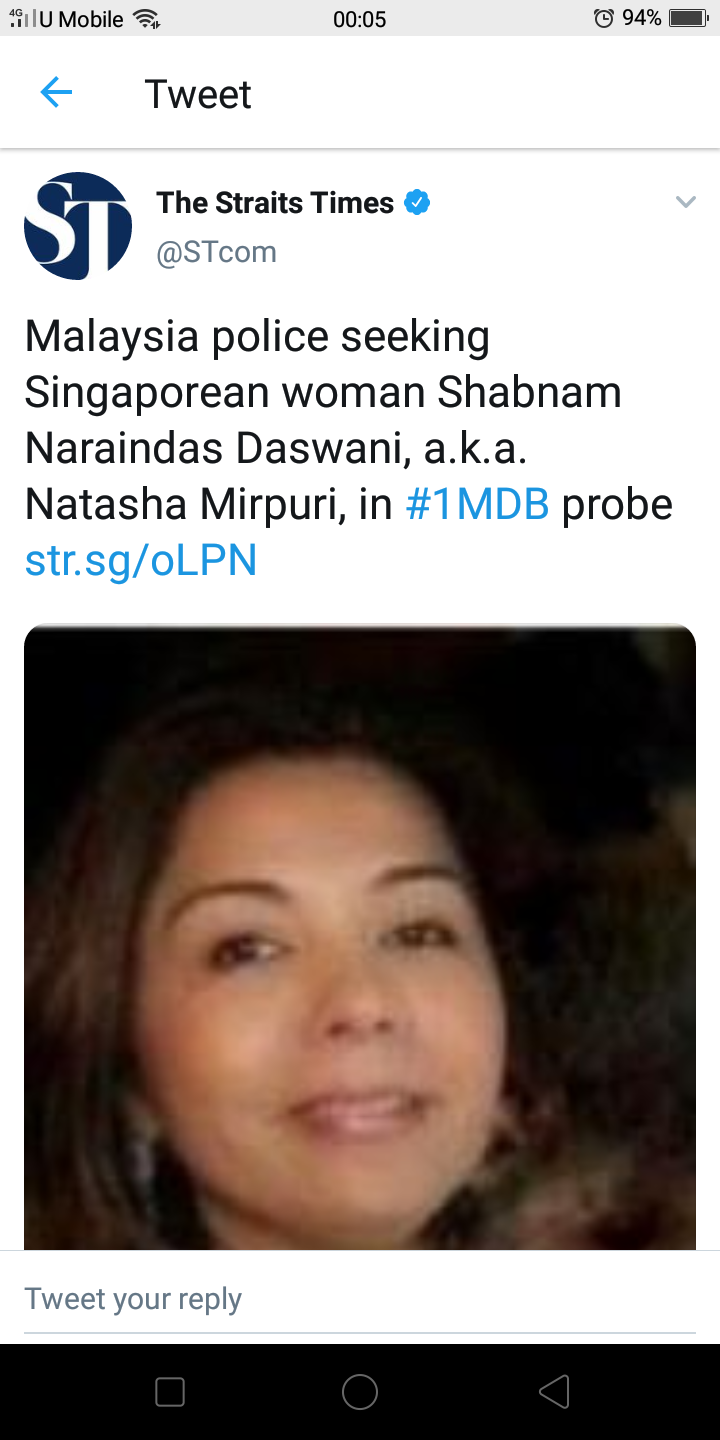Tap the Tweet your reply field

click(x=360, y=1299)
